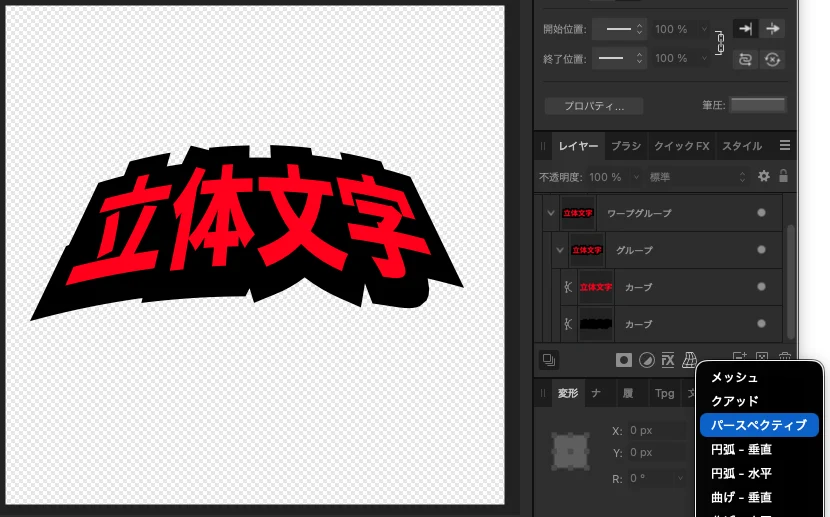Screen dimensions: 830x517
Task: Toggle visibility of the red カーブ layer
Action: click(x=761, y=287)
